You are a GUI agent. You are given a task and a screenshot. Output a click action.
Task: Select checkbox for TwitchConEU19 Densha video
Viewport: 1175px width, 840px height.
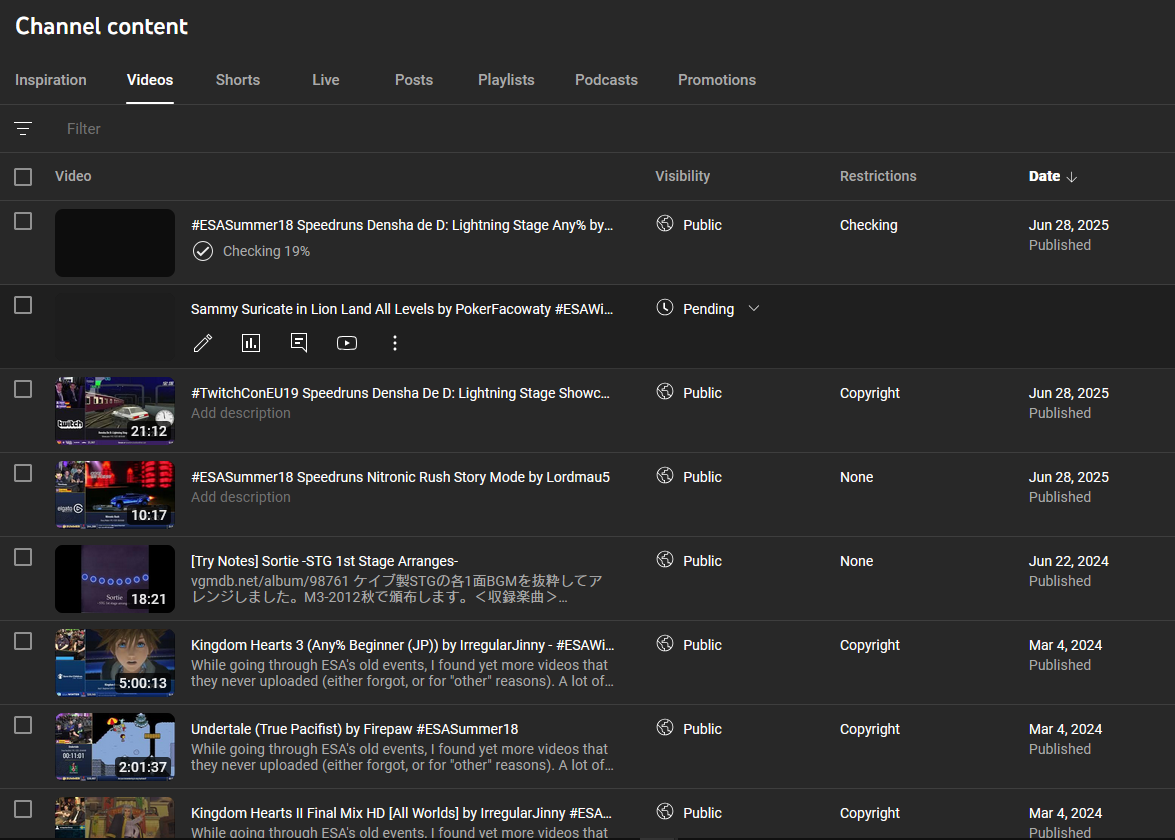click(23, 390)
